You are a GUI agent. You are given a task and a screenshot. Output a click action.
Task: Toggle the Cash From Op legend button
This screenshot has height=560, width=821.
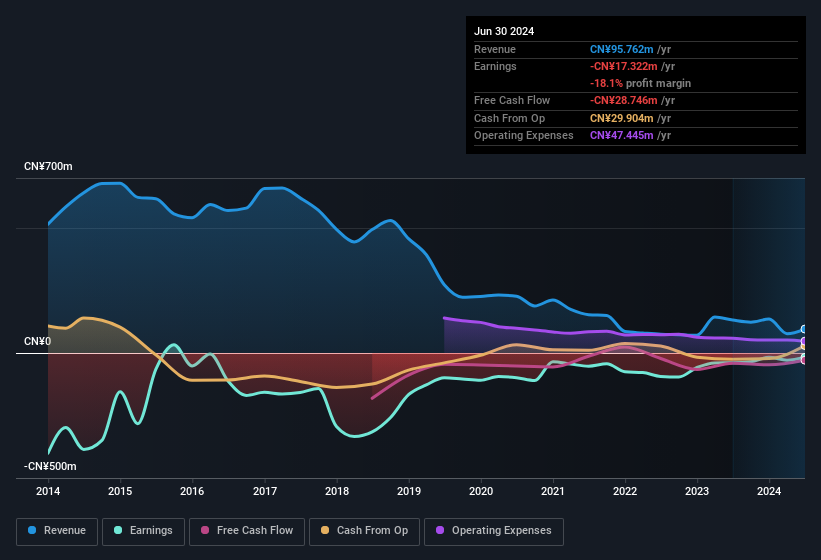point(364,531)
